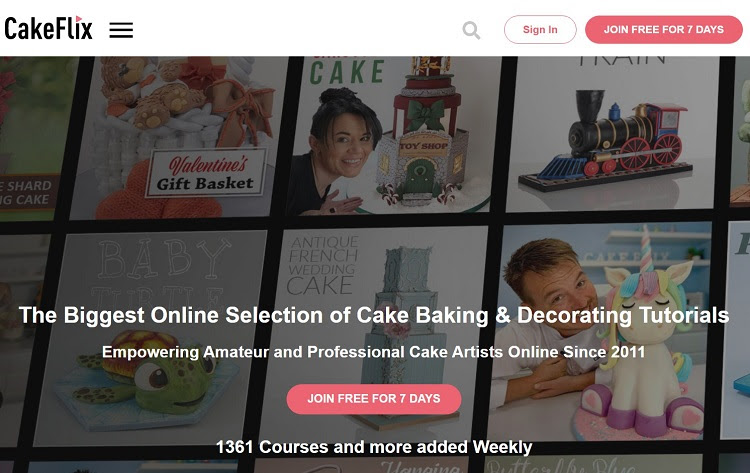
Task: Click the search magnifier icon
Action: [x=471, y=30]
